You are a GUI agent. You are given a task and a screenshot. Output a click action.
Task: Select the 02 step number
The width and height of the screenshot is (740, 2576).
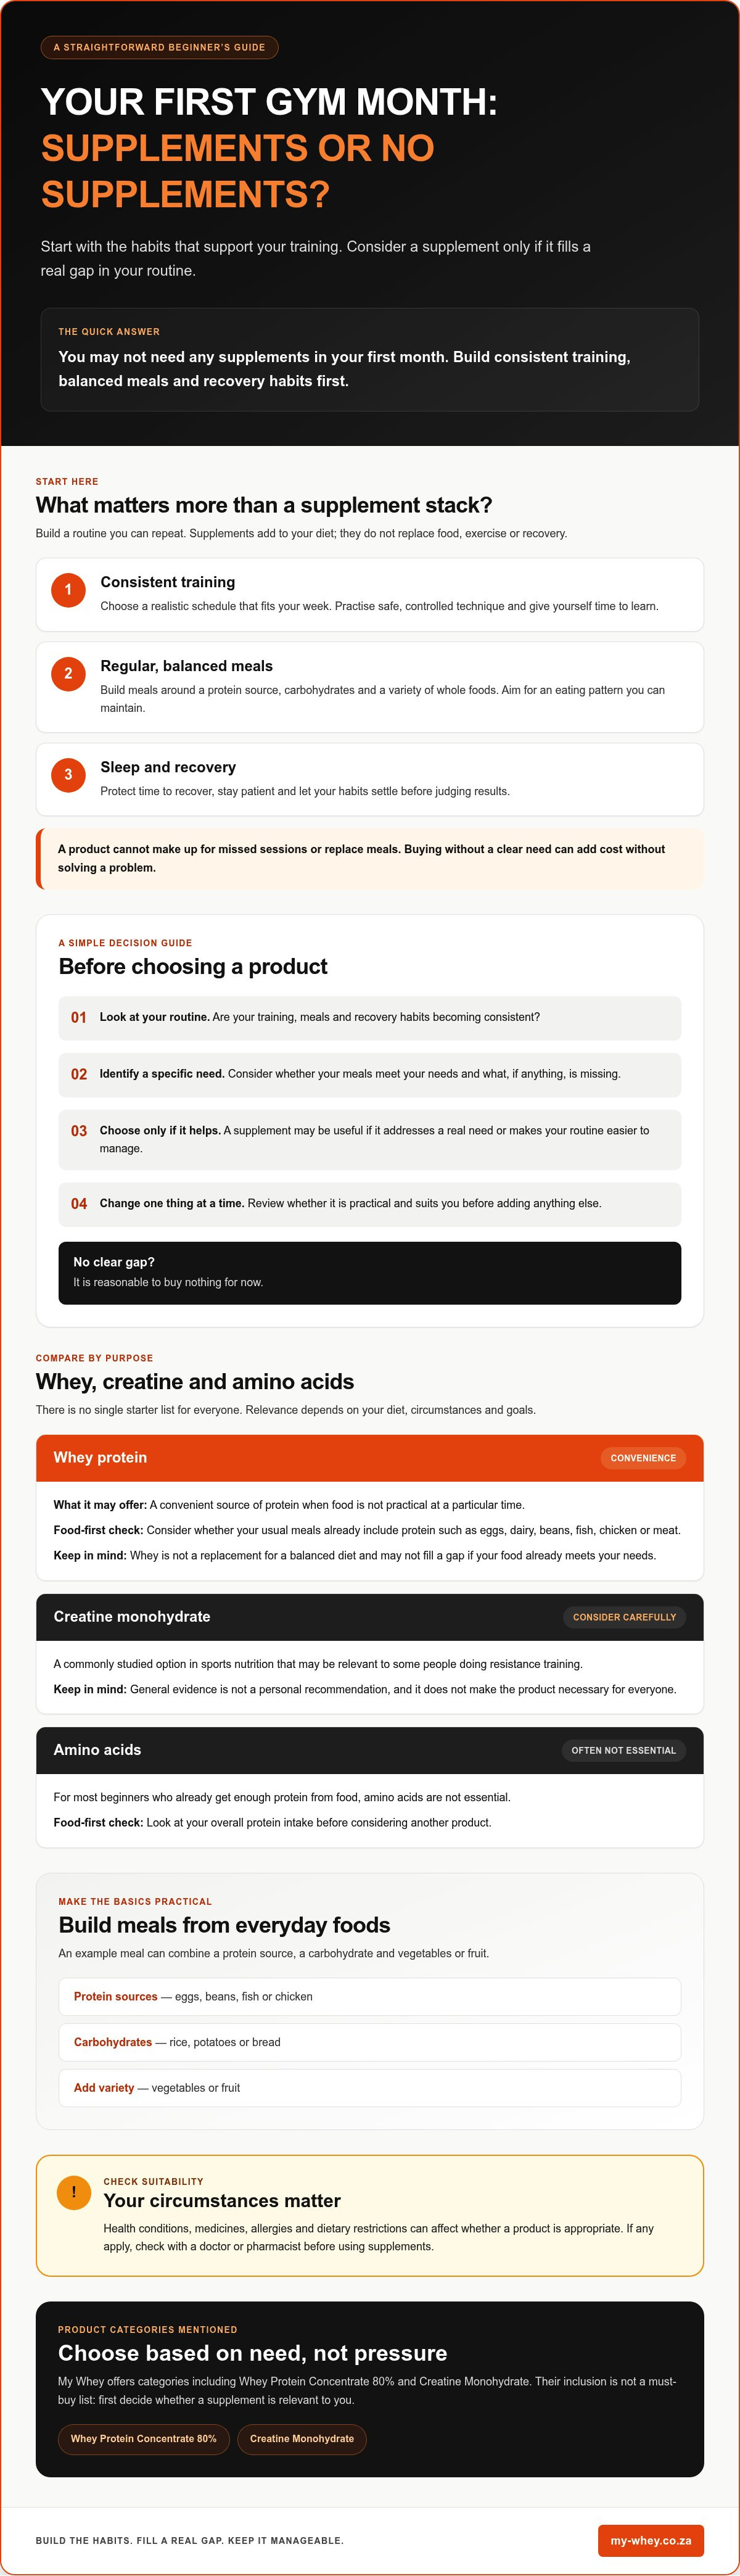tap(79, 1074)
